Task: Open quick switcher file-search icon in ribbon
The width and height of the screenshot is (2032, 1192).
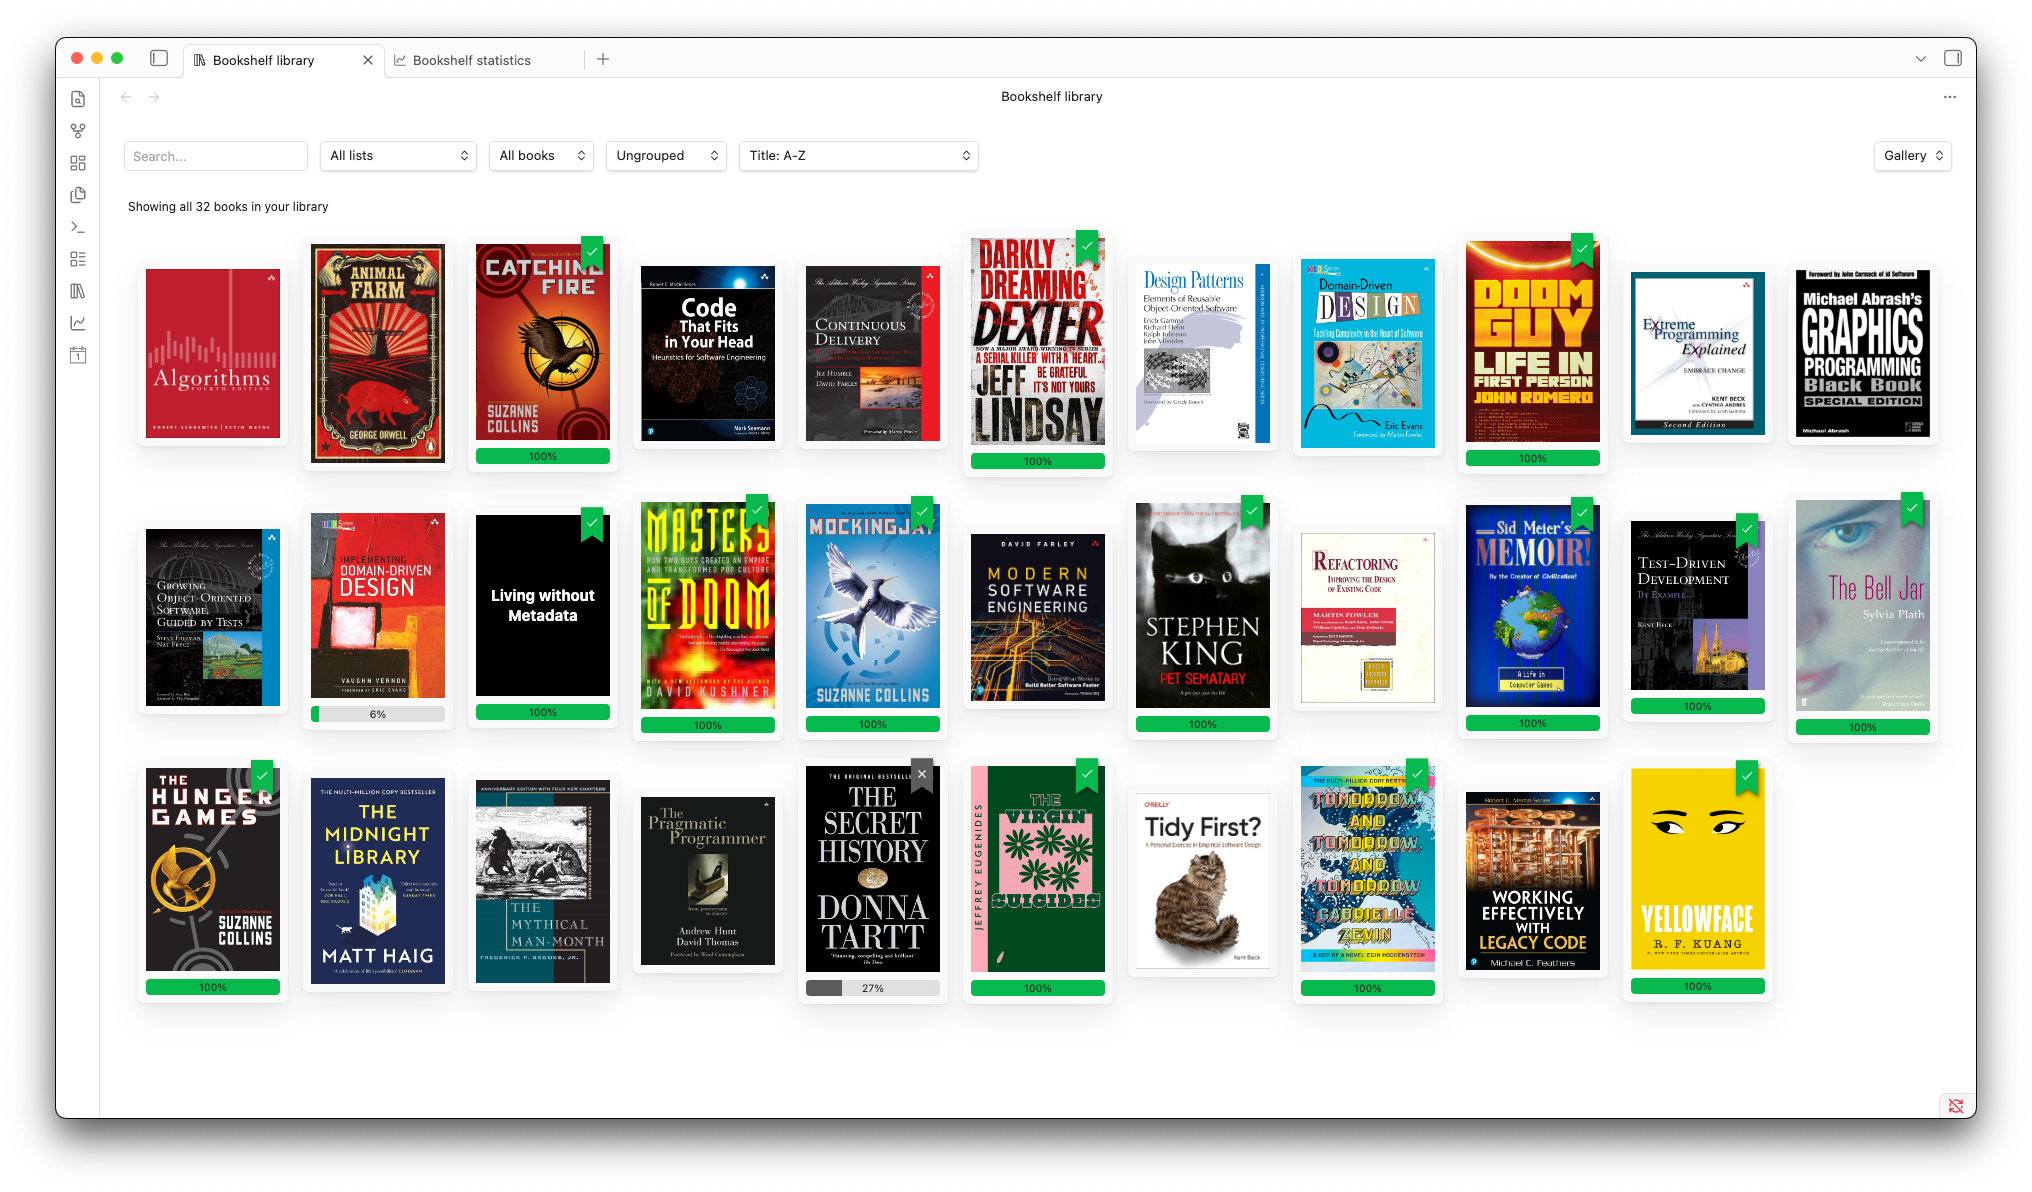Action: tap(78, 99)
